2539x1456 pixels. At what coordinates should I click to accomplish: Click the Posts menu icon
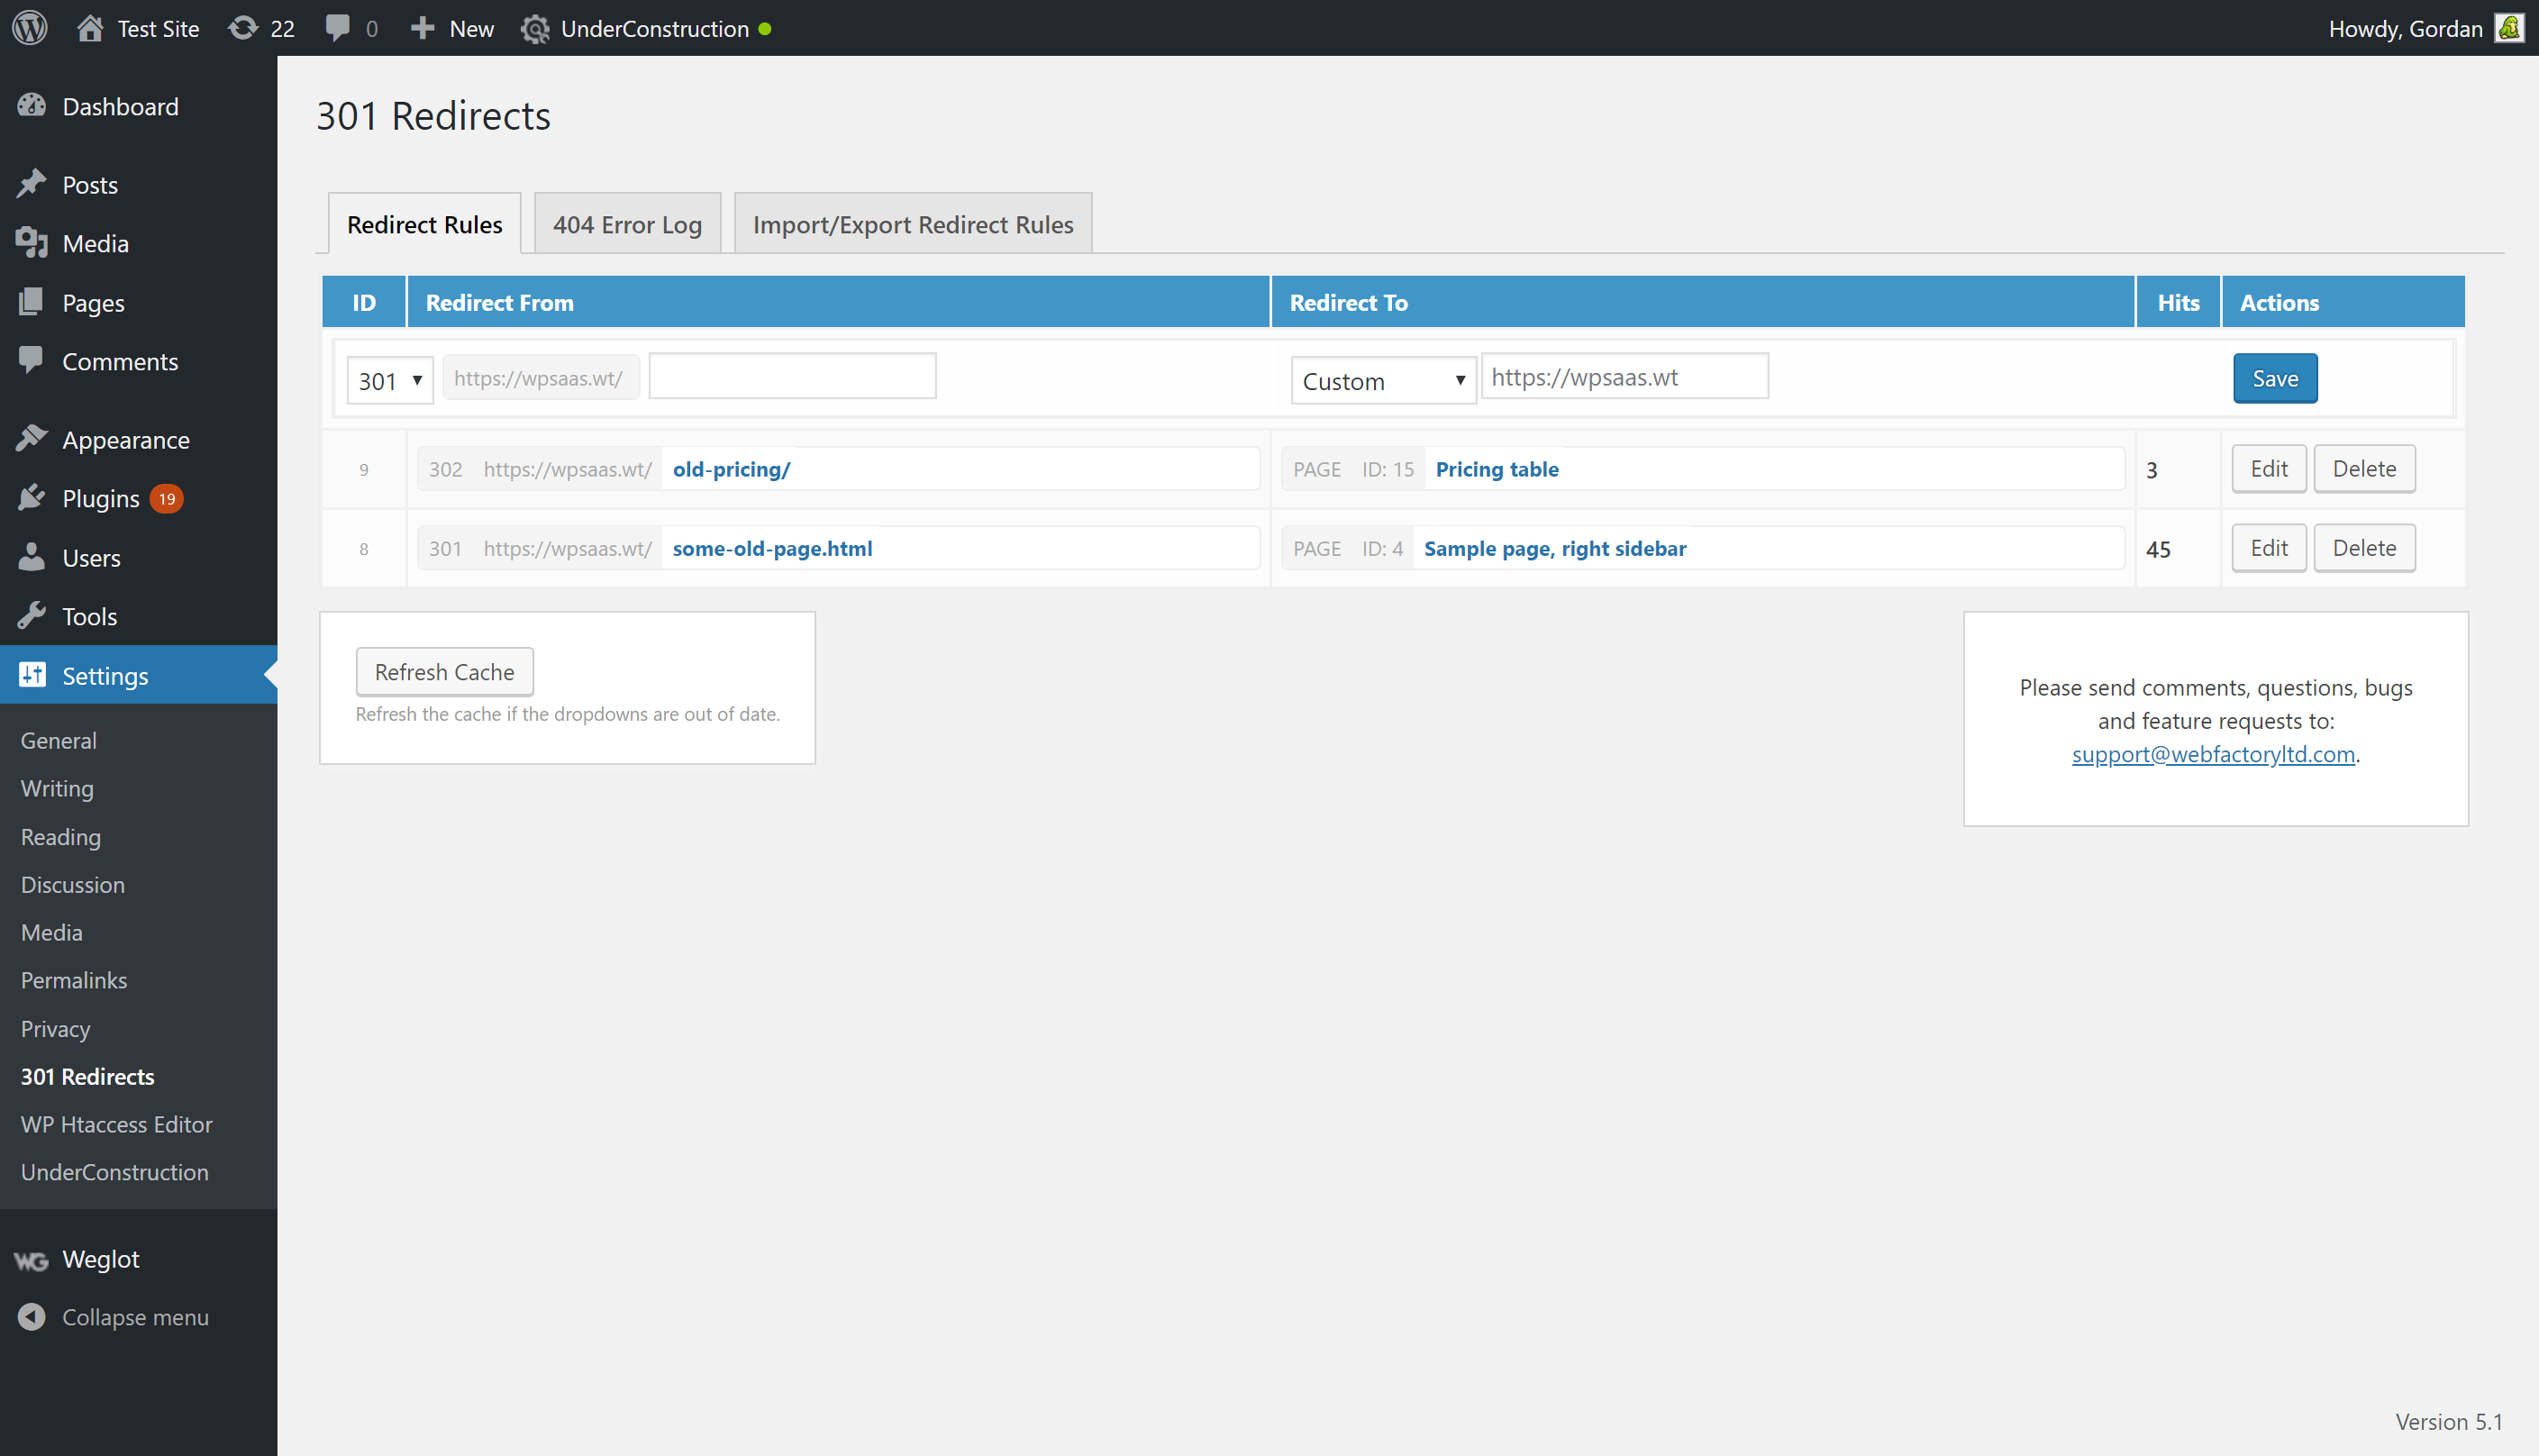37,183
